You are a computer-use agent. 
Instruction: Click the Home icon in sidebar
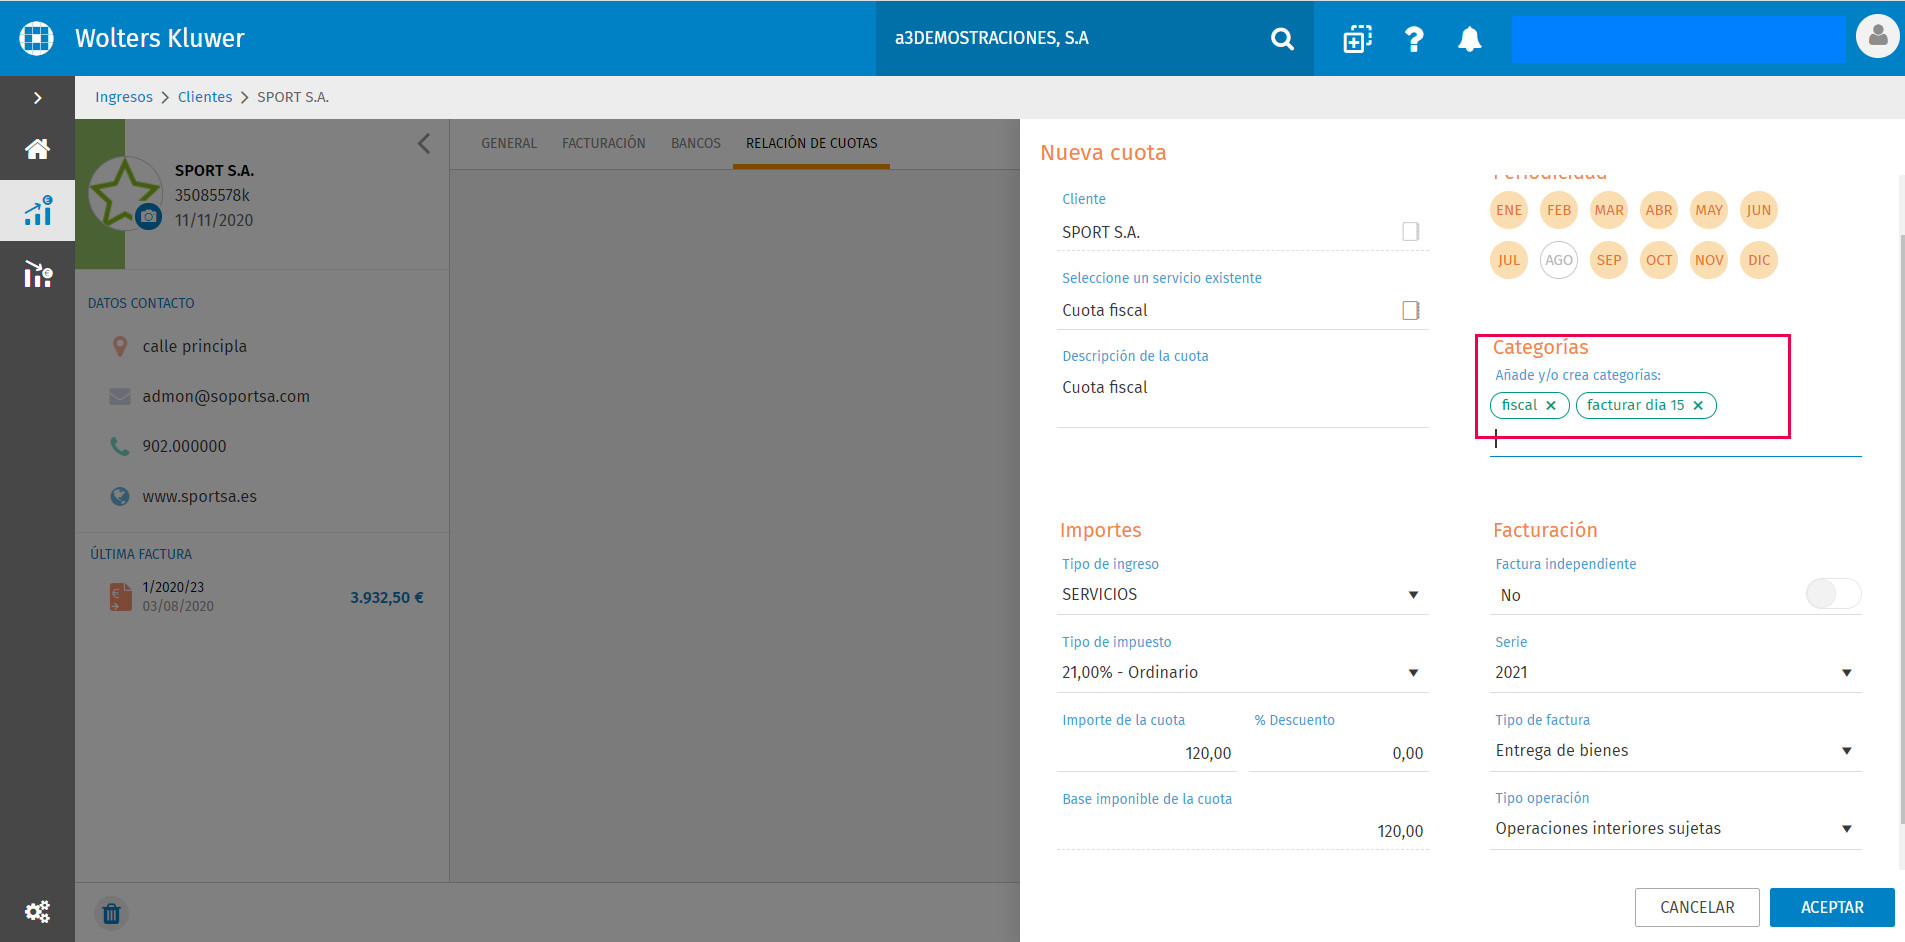37,149
